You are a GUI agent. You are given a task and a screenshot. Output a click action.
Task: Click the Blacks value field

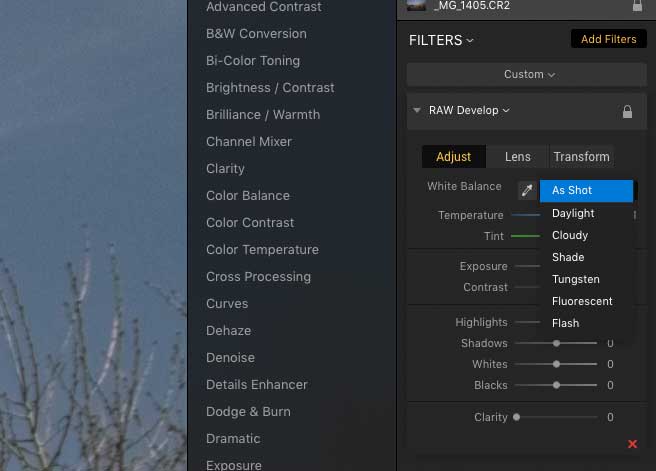point(610,385)
